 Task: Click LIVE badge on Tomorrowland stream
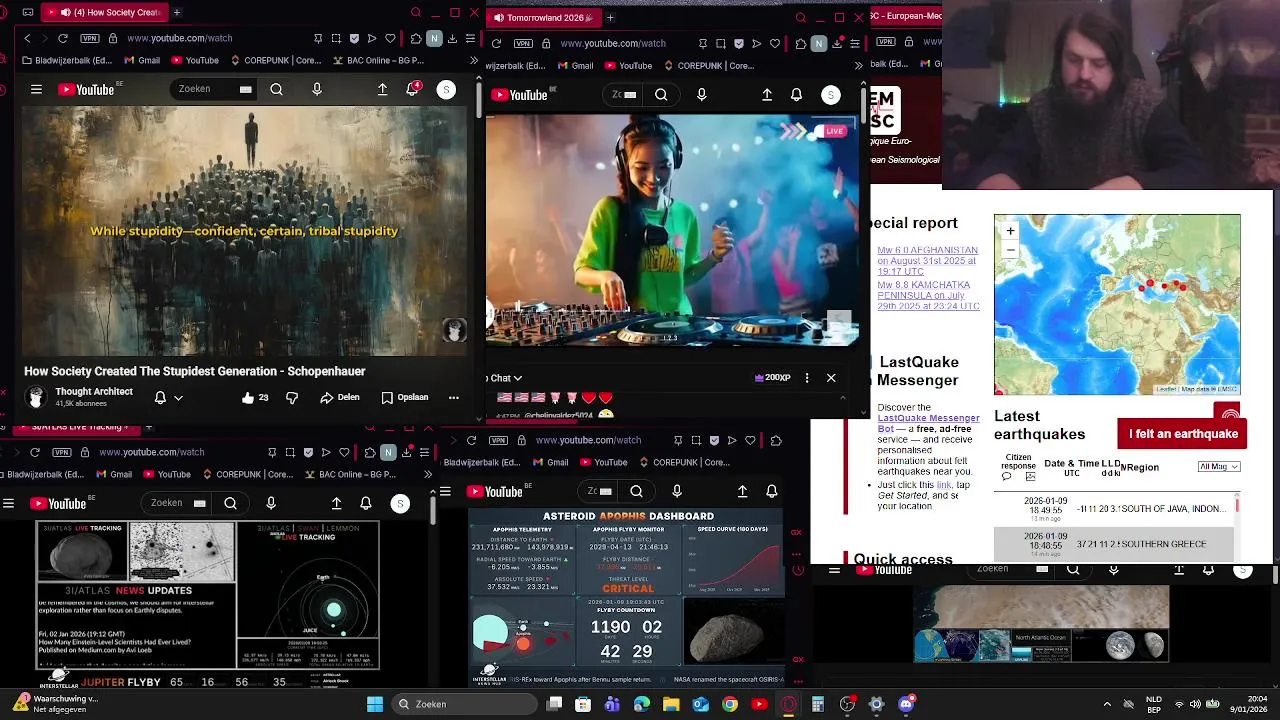point(832,131)
